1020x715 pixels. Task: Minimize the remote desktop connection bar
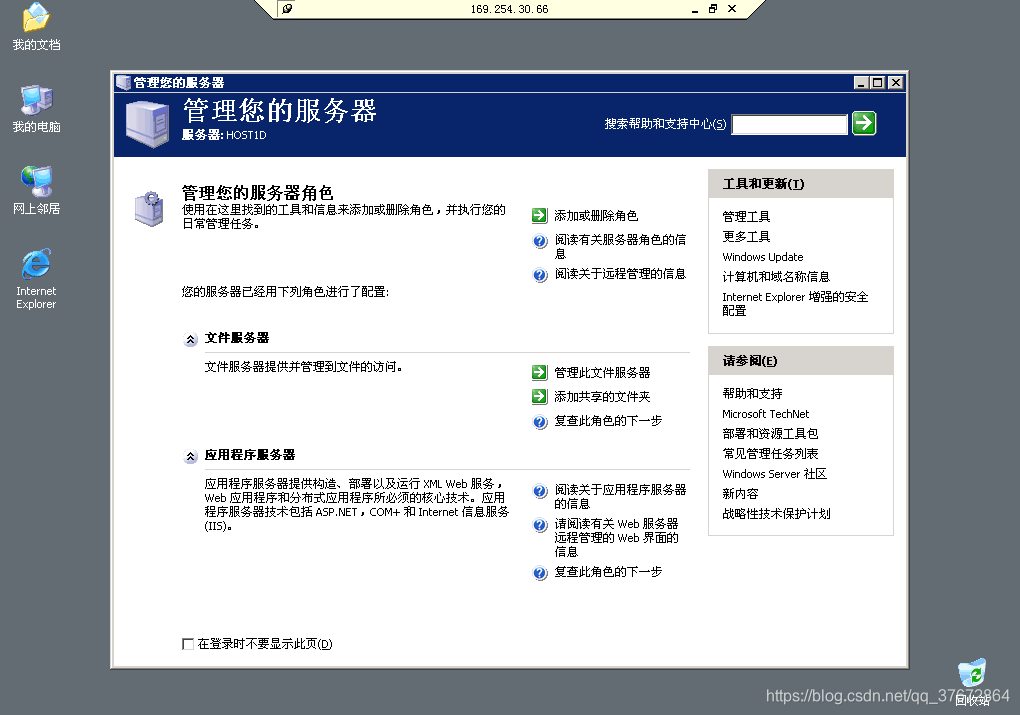click(x=695, y=9)
